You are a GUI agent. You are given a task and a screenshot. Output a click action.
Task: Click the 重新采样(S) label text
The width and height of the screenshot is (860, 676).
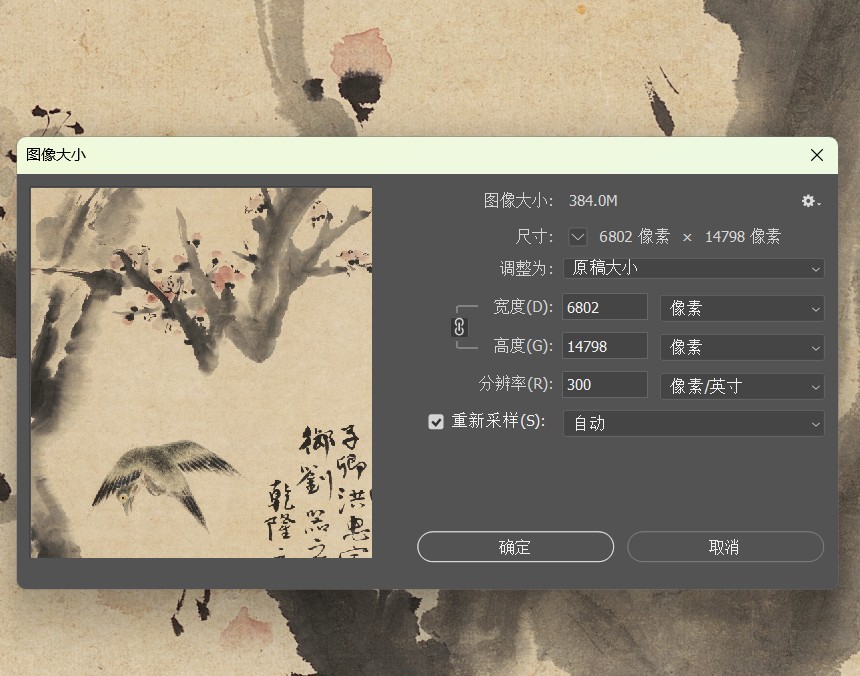tap(498, 421)
